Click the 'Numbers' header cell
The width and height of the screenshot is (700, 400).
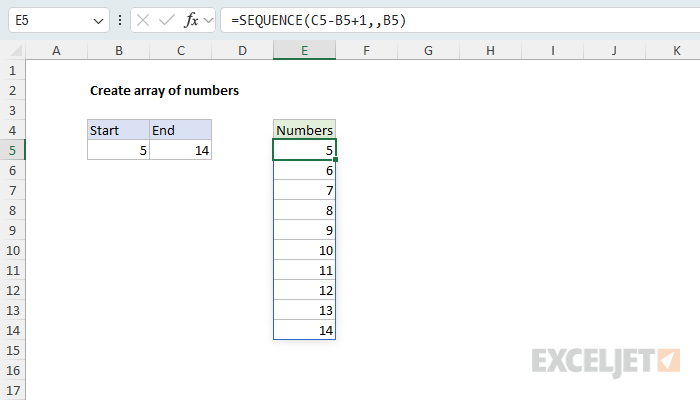tap(304, 130)
